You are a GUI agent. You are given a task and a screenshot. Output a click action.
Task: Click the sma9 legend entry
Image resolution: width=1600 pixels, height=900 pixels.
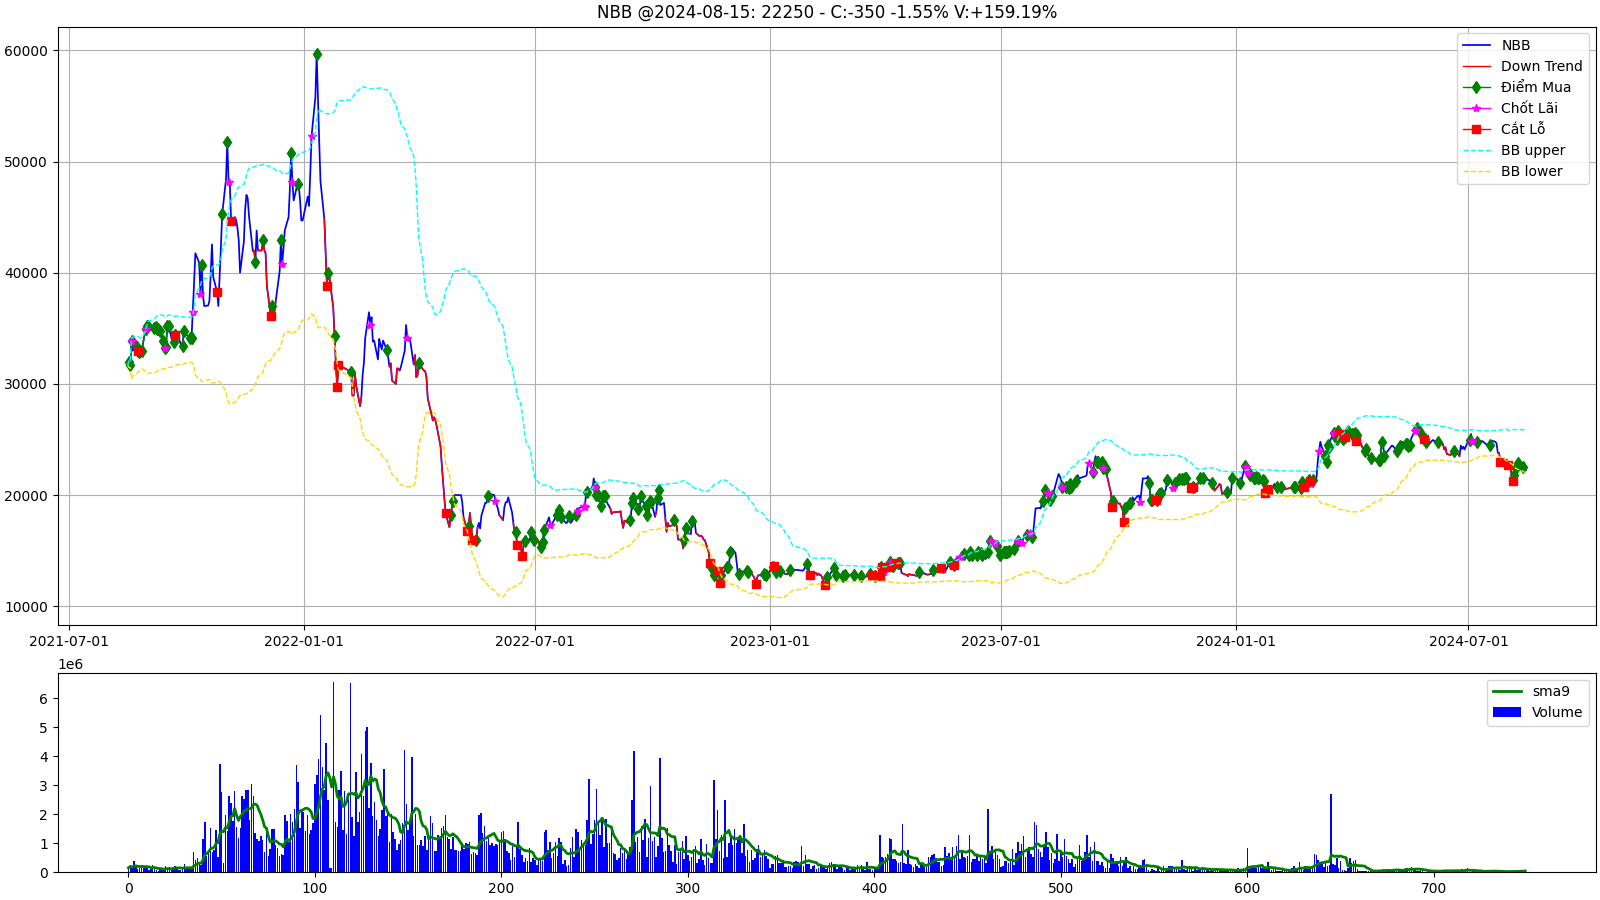(x=1531, y=691)
